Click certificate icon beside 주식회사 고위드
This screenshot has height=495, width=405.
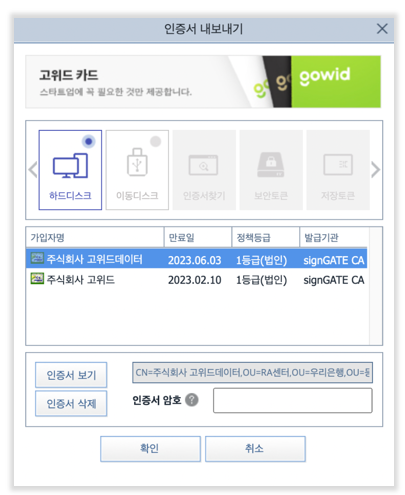[x=37, y=278]
